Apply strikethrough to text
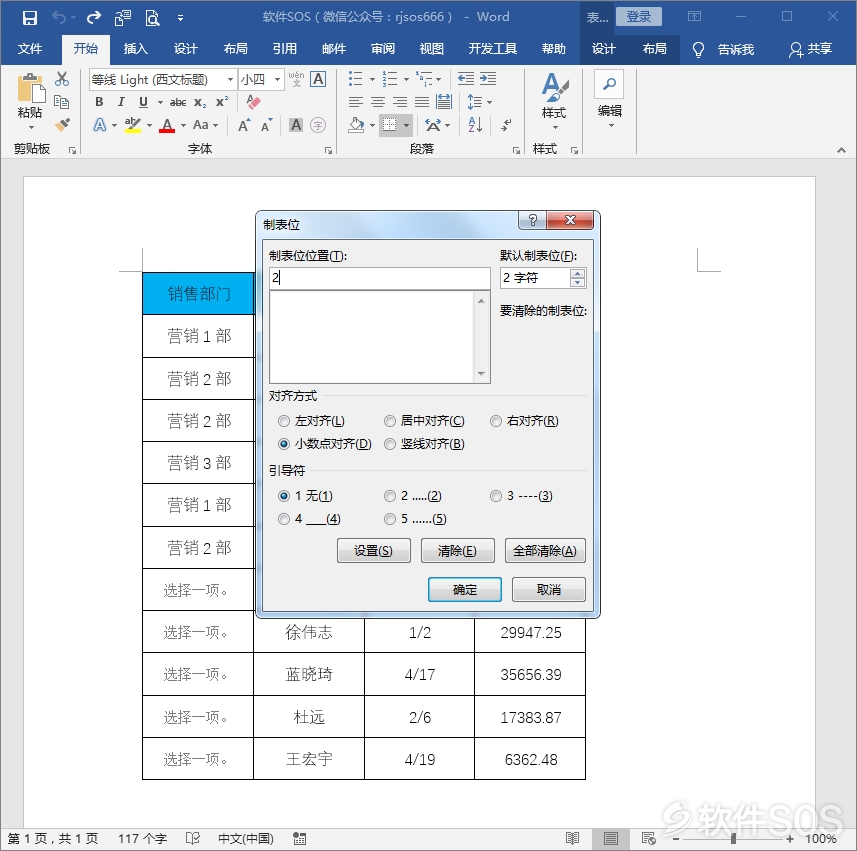857x851 pixels. [178, 102]
